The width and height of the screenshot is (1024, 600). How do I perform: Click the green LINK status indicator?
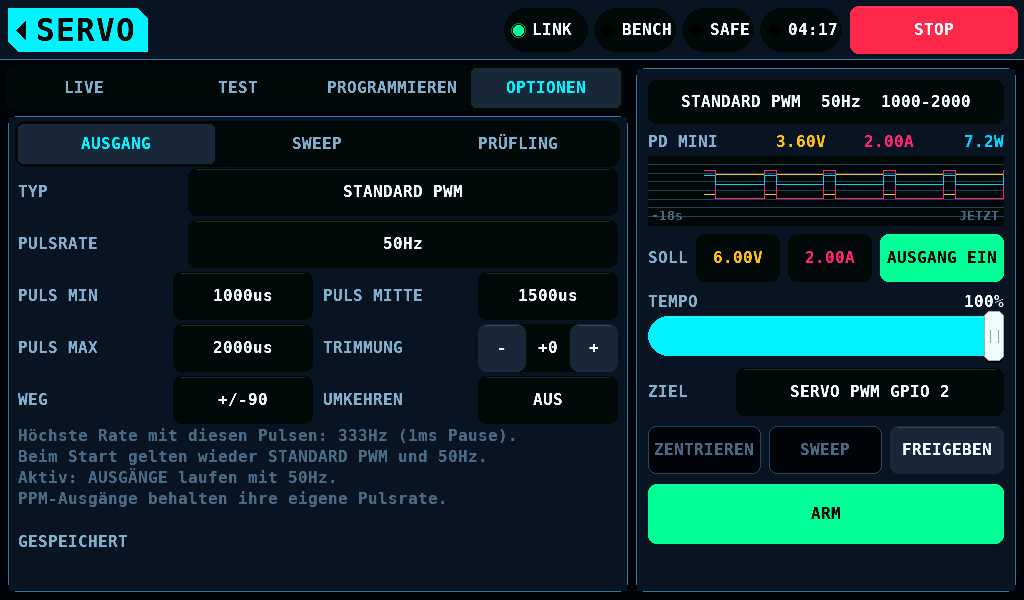(x=545, y=30)
